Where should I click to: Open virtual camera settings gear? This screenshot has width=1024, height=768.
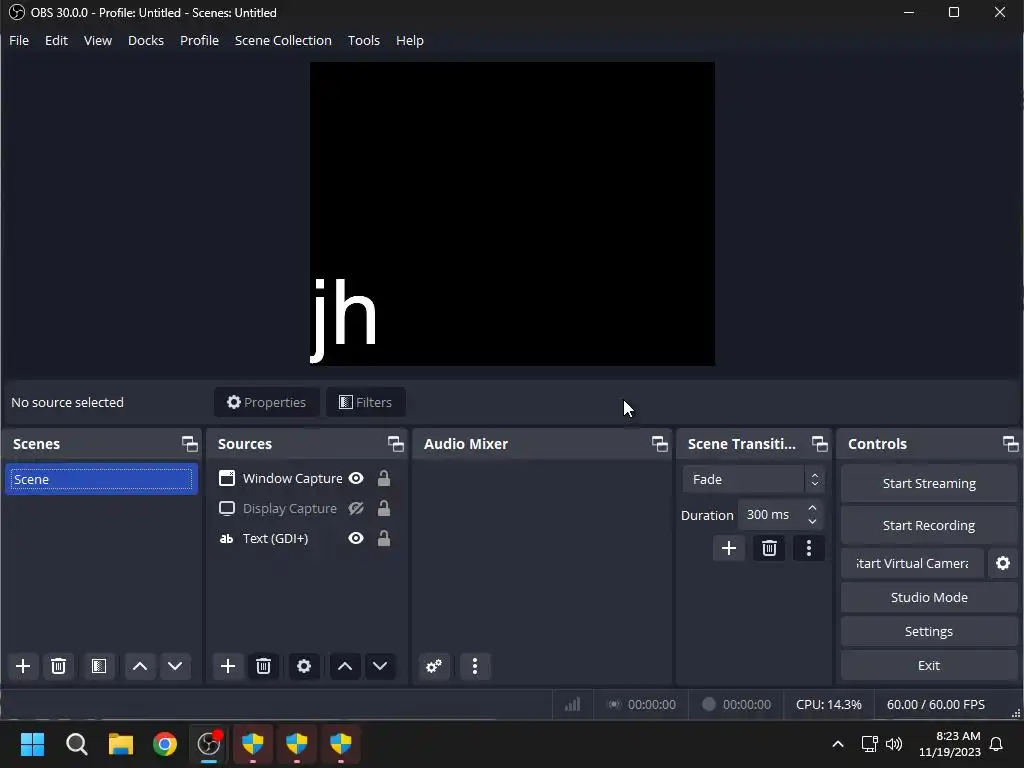click(x=1003, y=563)
